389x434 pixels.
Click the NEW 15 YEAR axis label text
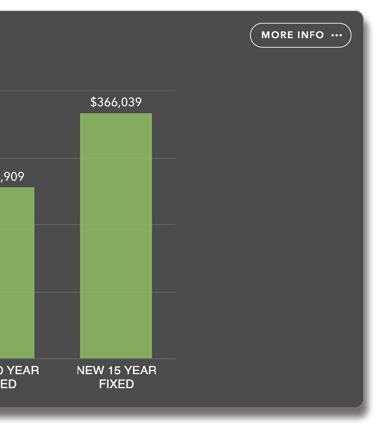click(x=116, y=370)
